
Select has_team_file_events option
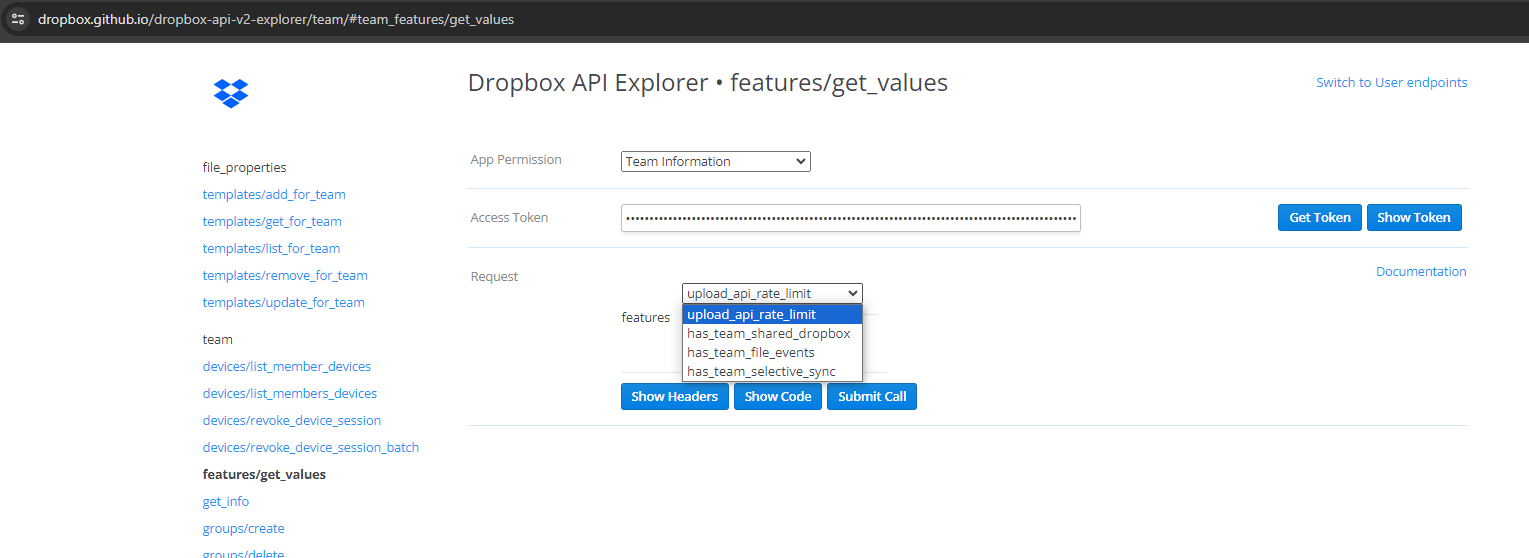tap(750, 353)
